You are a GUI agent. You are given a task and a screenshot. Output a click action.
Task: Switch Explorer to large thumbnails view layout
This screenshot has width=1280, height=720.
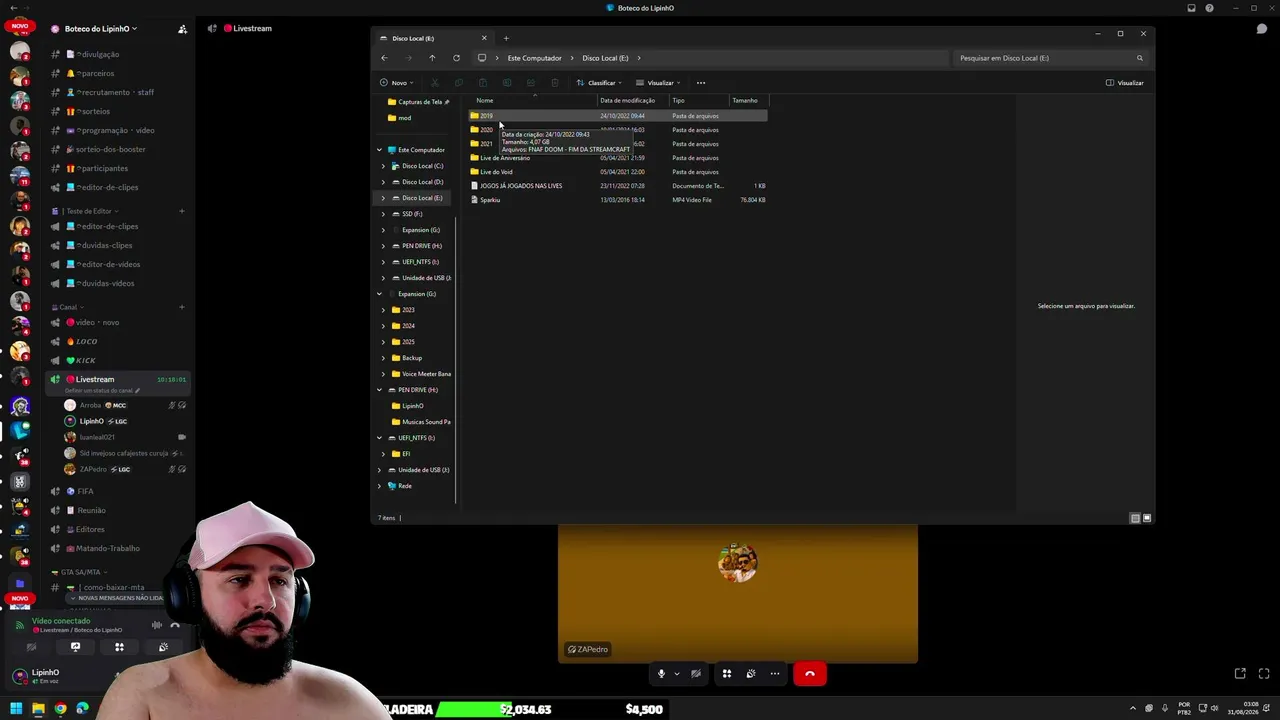click(x=1147, y=518)
